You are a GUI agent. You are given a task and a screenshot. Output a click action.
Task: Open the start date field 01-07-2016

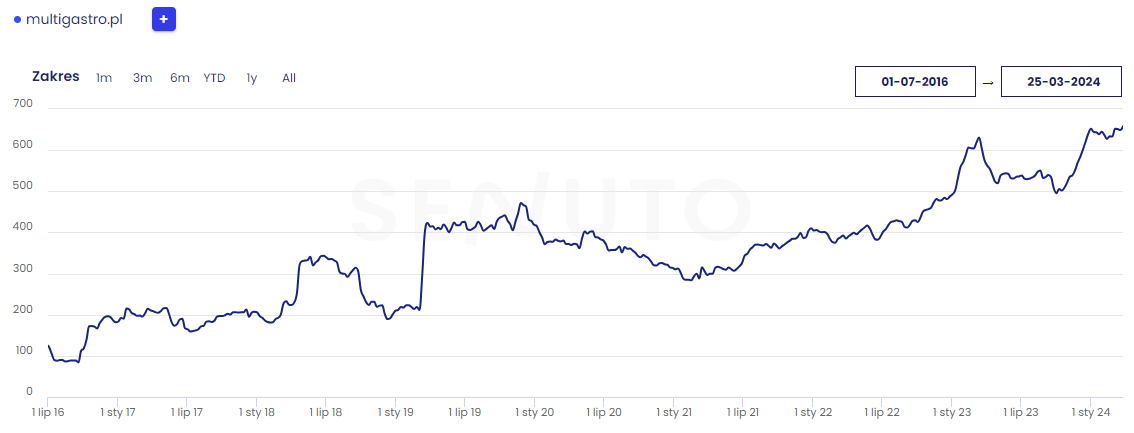coord(915,82)
